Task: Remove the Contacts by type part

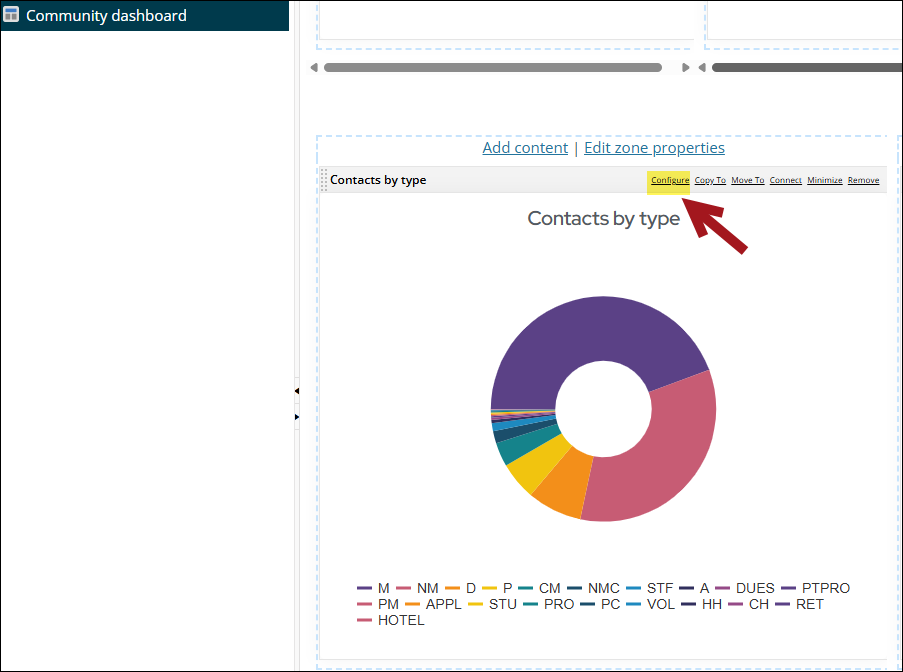Action: coord(863,180)
